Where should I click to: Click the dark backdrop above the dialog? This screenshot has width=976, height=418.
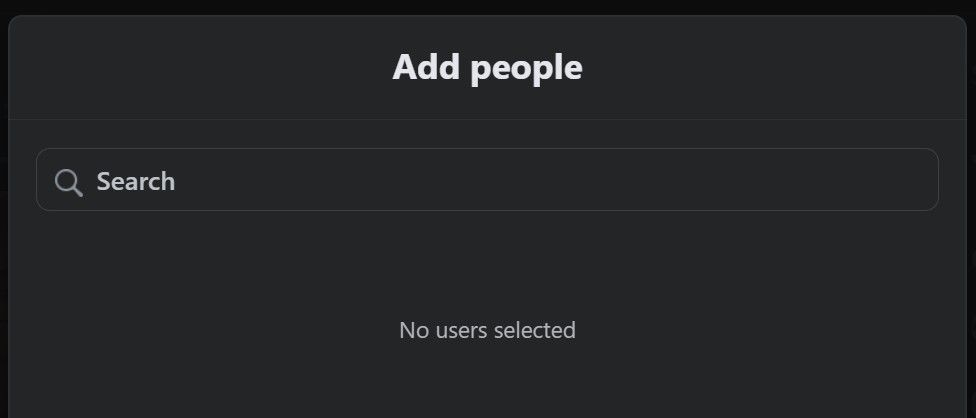point(487,6)
